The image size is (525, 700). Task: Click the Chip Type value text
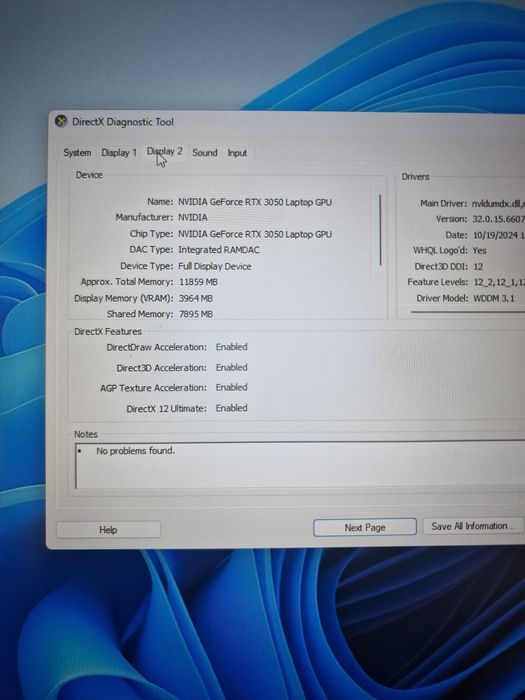(255, 234)
